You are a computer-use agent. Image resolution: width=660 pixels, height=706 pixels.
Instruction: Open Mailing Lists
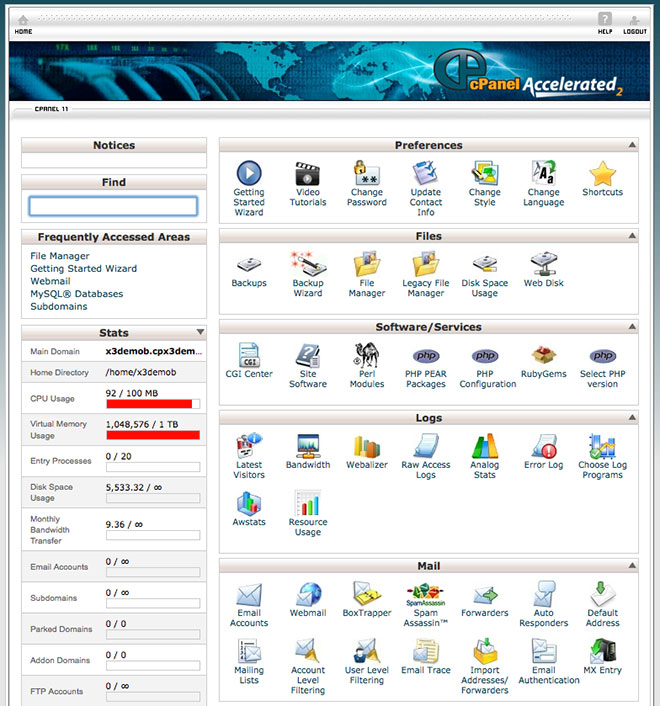(x=249, y=651)
